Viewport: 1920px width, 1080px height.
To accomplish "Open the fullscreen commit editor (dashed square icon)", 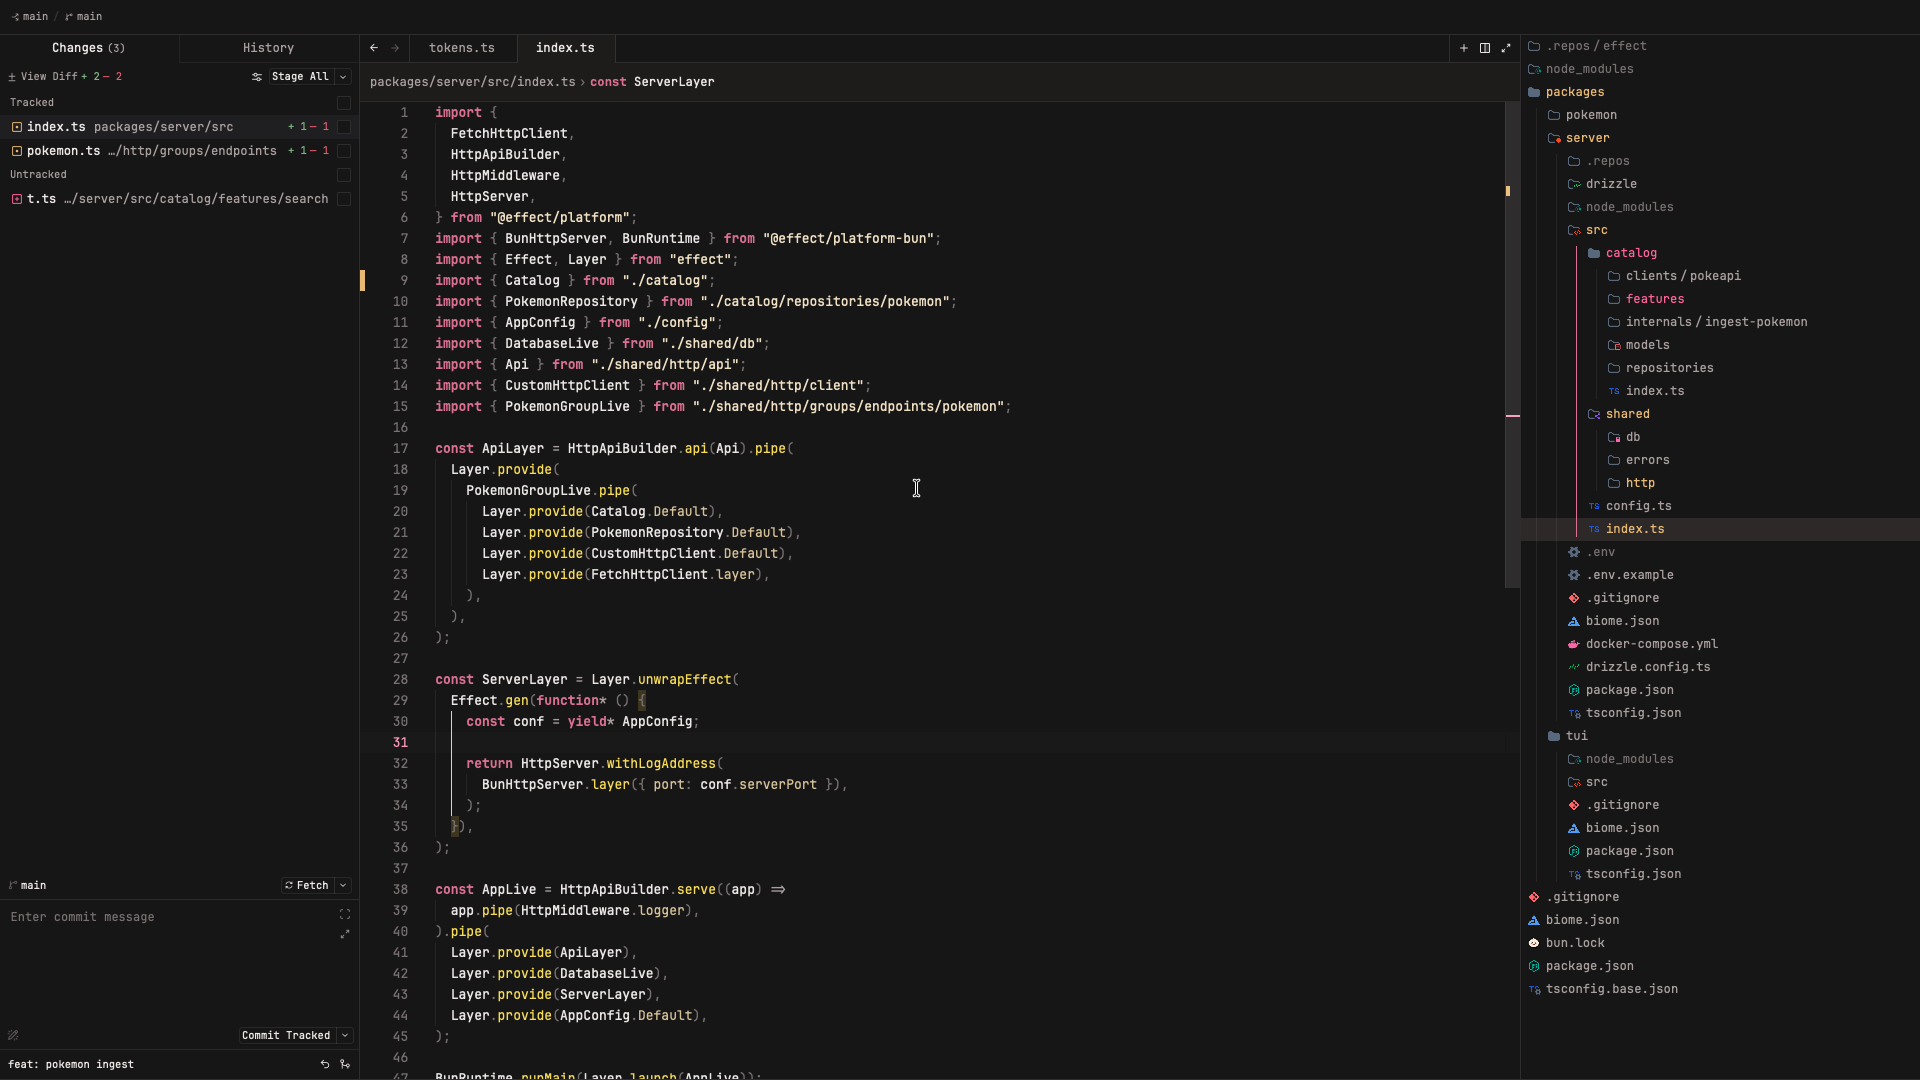I will [345, 915].
